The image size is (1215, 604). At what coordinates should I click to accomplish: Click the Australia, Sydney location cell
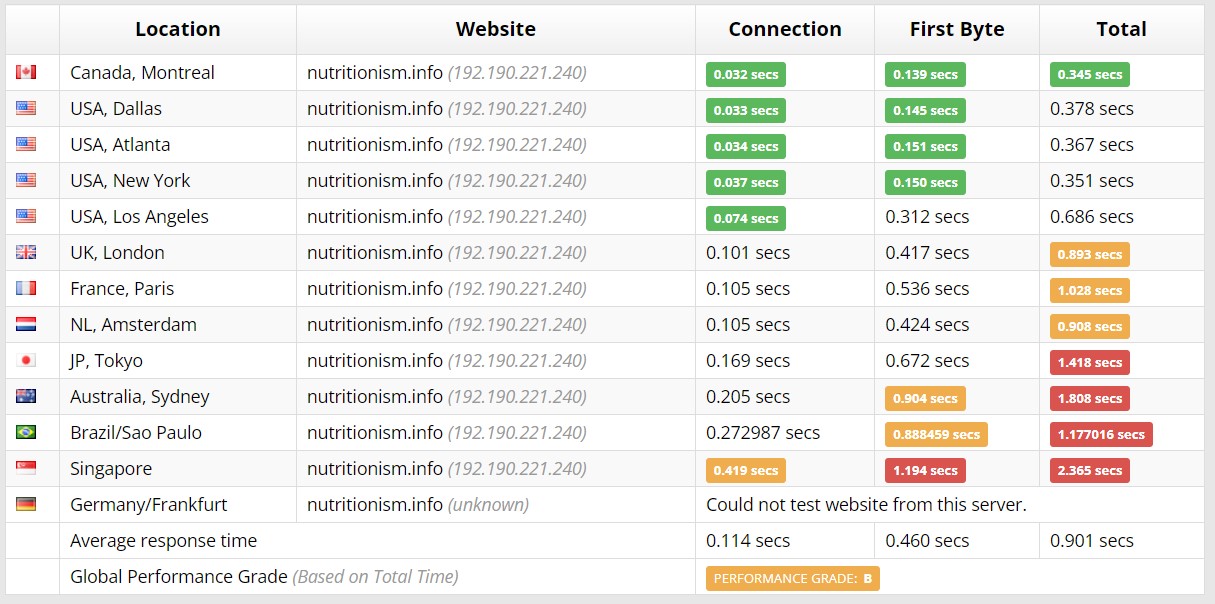tap(178, 396)
